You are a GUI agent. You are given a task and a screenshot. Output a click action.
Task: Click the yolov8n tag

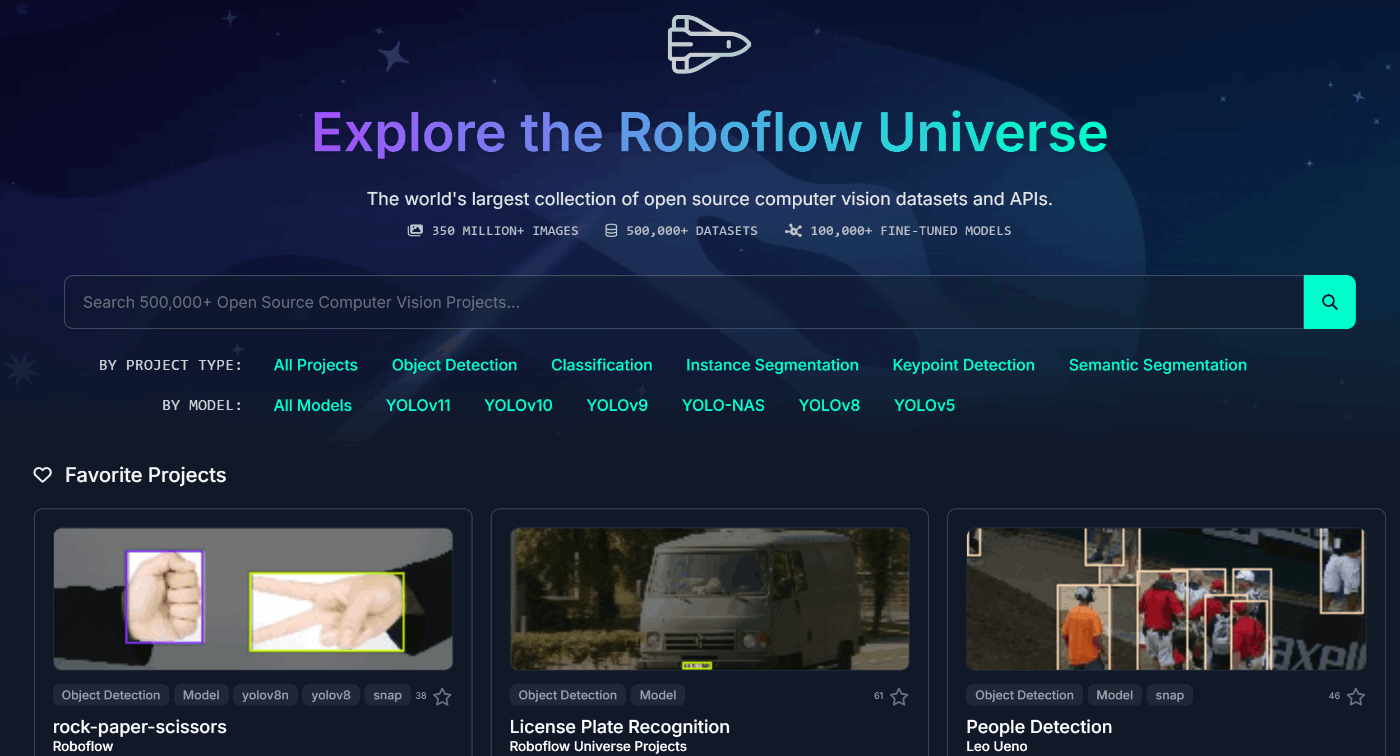(x=265, y=695)
